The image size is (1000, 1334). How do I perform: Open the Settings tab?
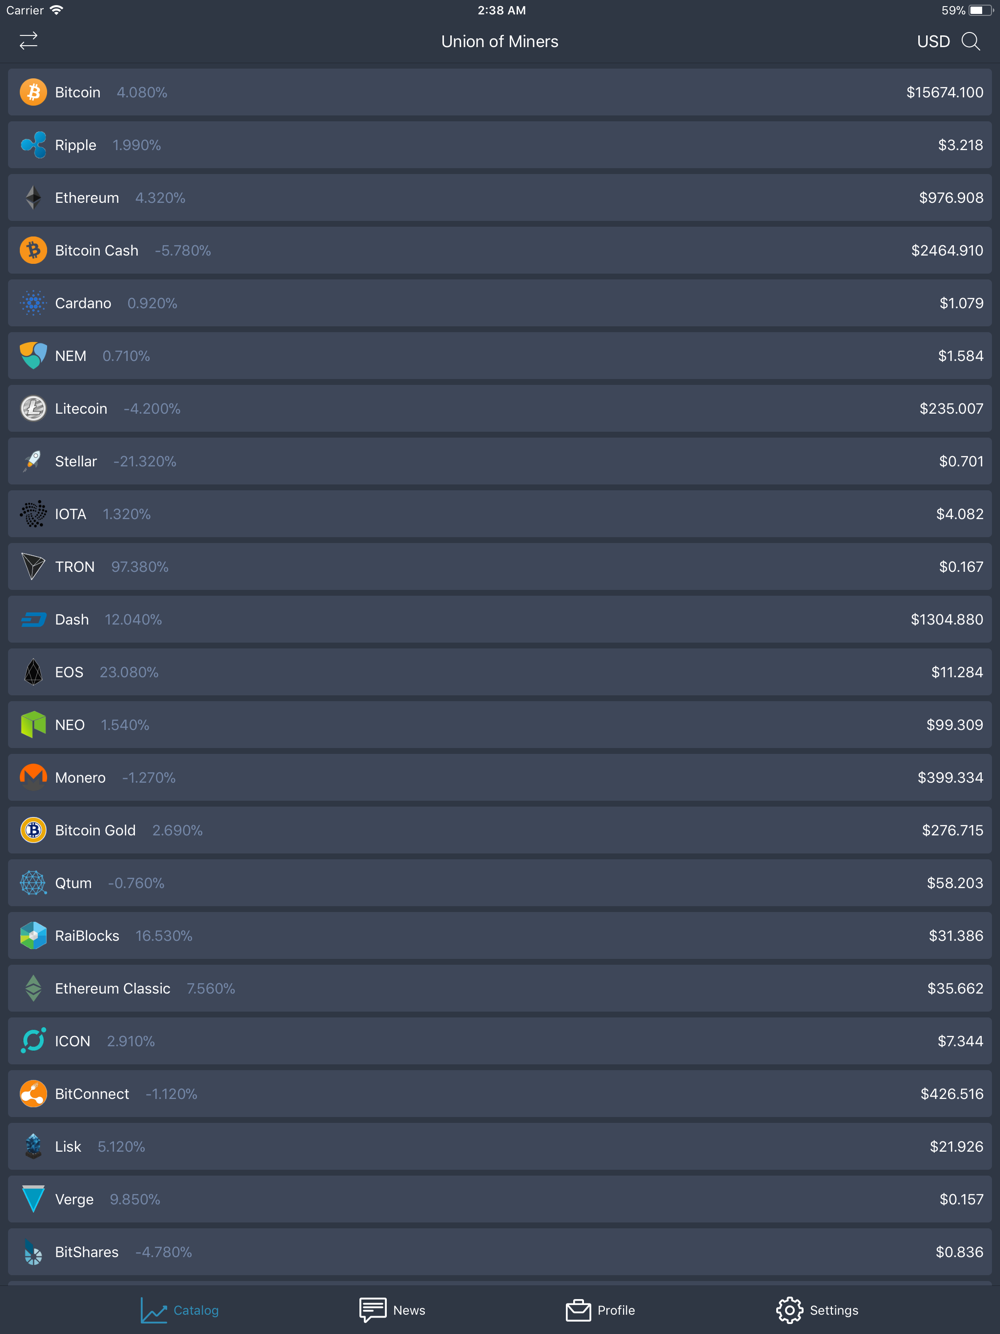pos(817,1310)
